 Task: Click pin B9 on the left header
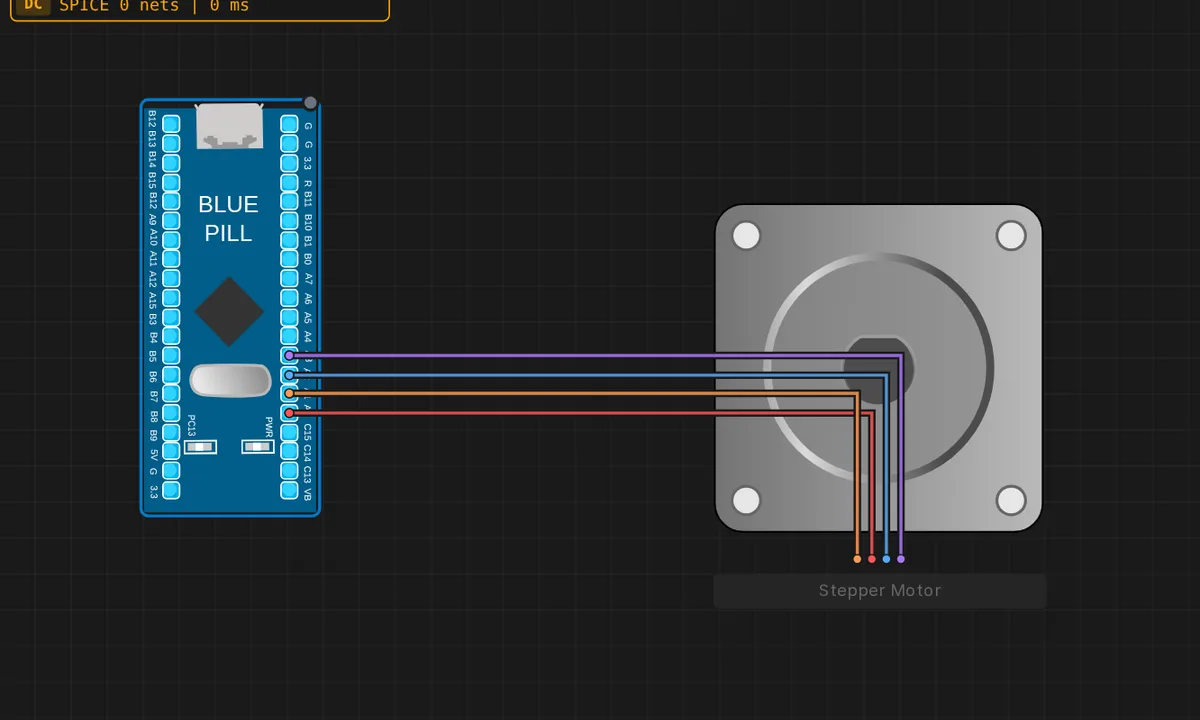(x=171, y=432)
